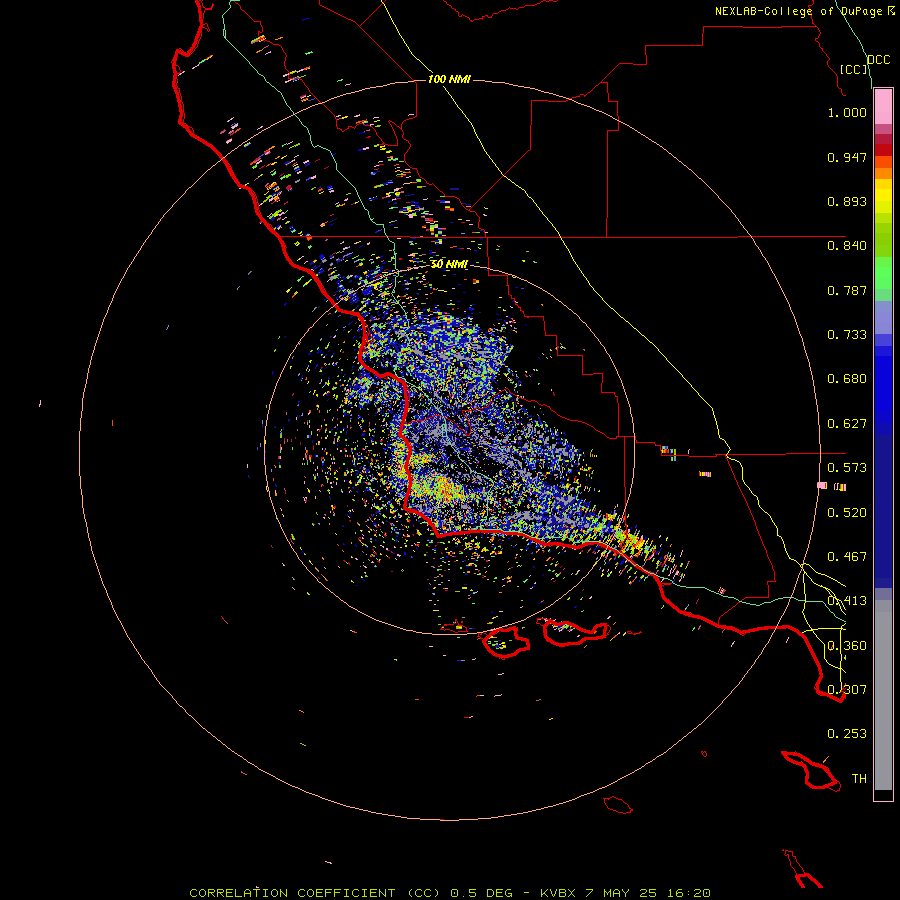Viewport: 900px width, 900px height.
Task: Select the orange swatch in color scale
Action: pos(883,173)
